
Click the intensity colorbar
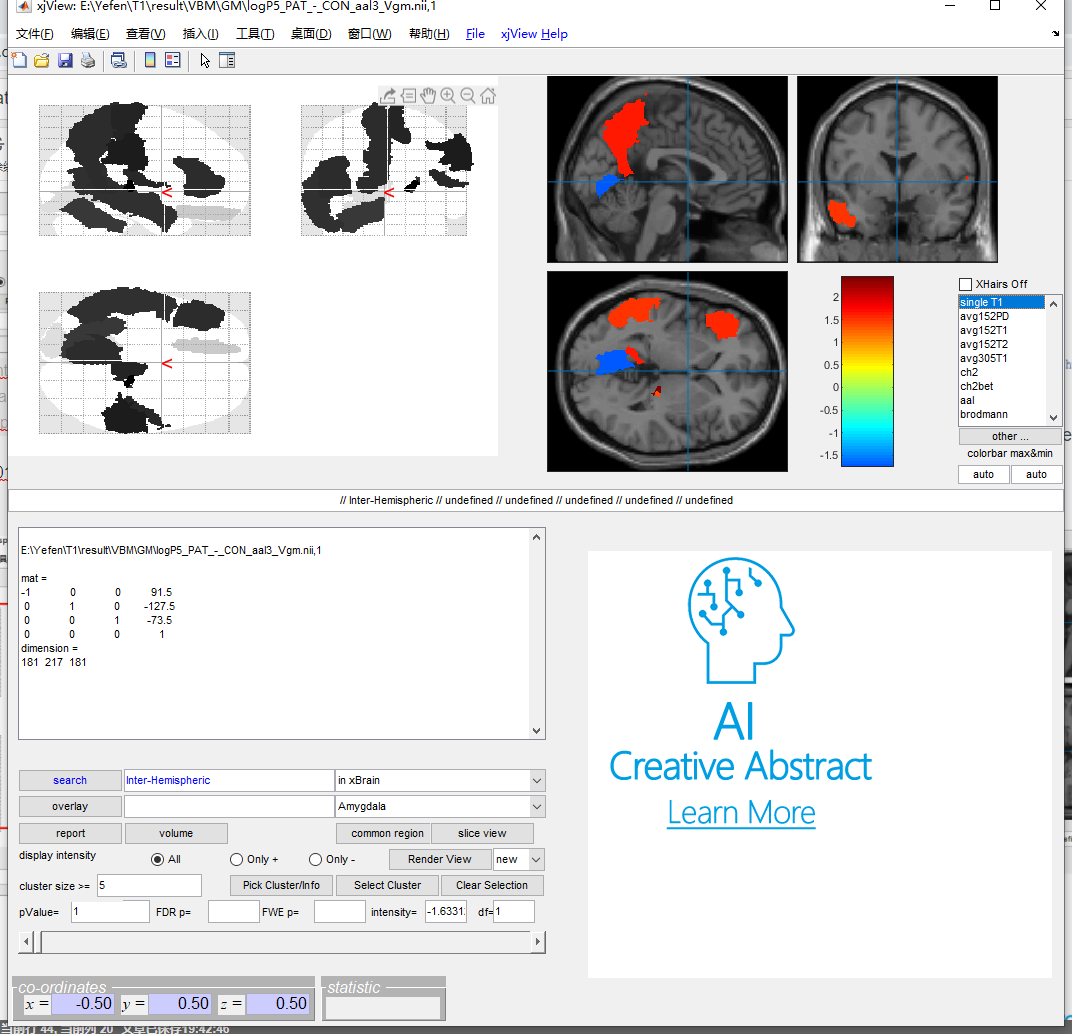pyautogui.click(x=867, y=371)
